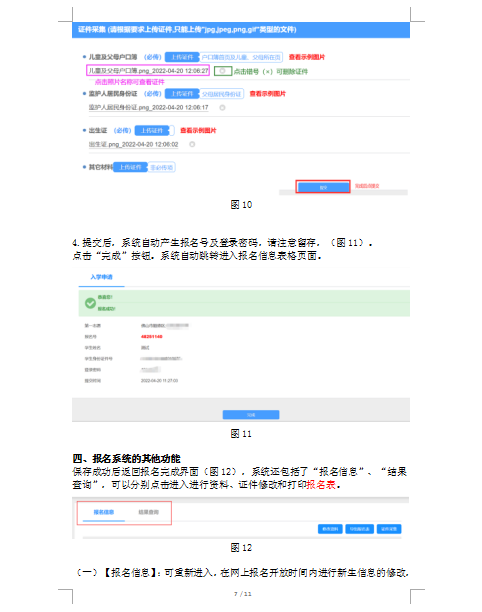The width and height of the screenshot is (482, 612).
Task: Open the 监护人居民身份证.png uploaded file name
Action: tap(148, 107)
